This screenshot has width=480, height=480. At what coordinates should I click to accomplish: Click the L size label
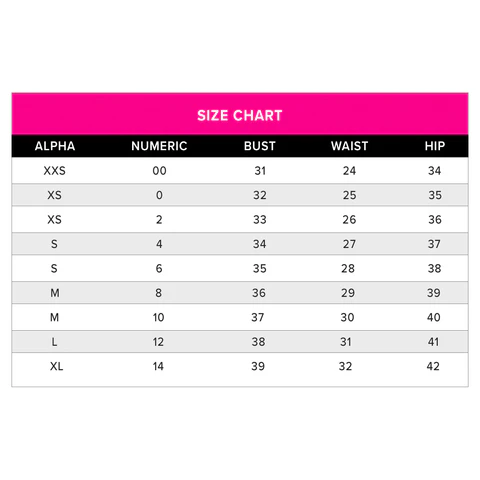(54, 342)
